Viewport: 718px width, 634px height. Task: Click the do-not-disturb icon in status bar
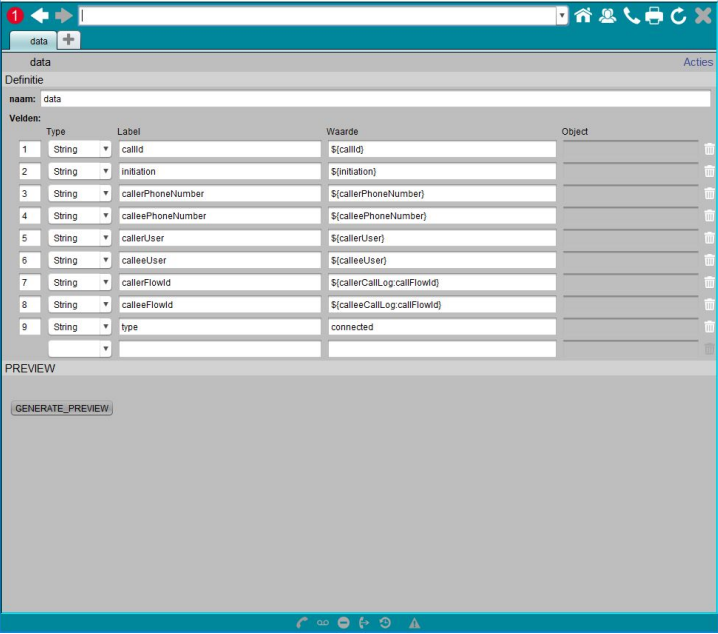tap(343, 623)
